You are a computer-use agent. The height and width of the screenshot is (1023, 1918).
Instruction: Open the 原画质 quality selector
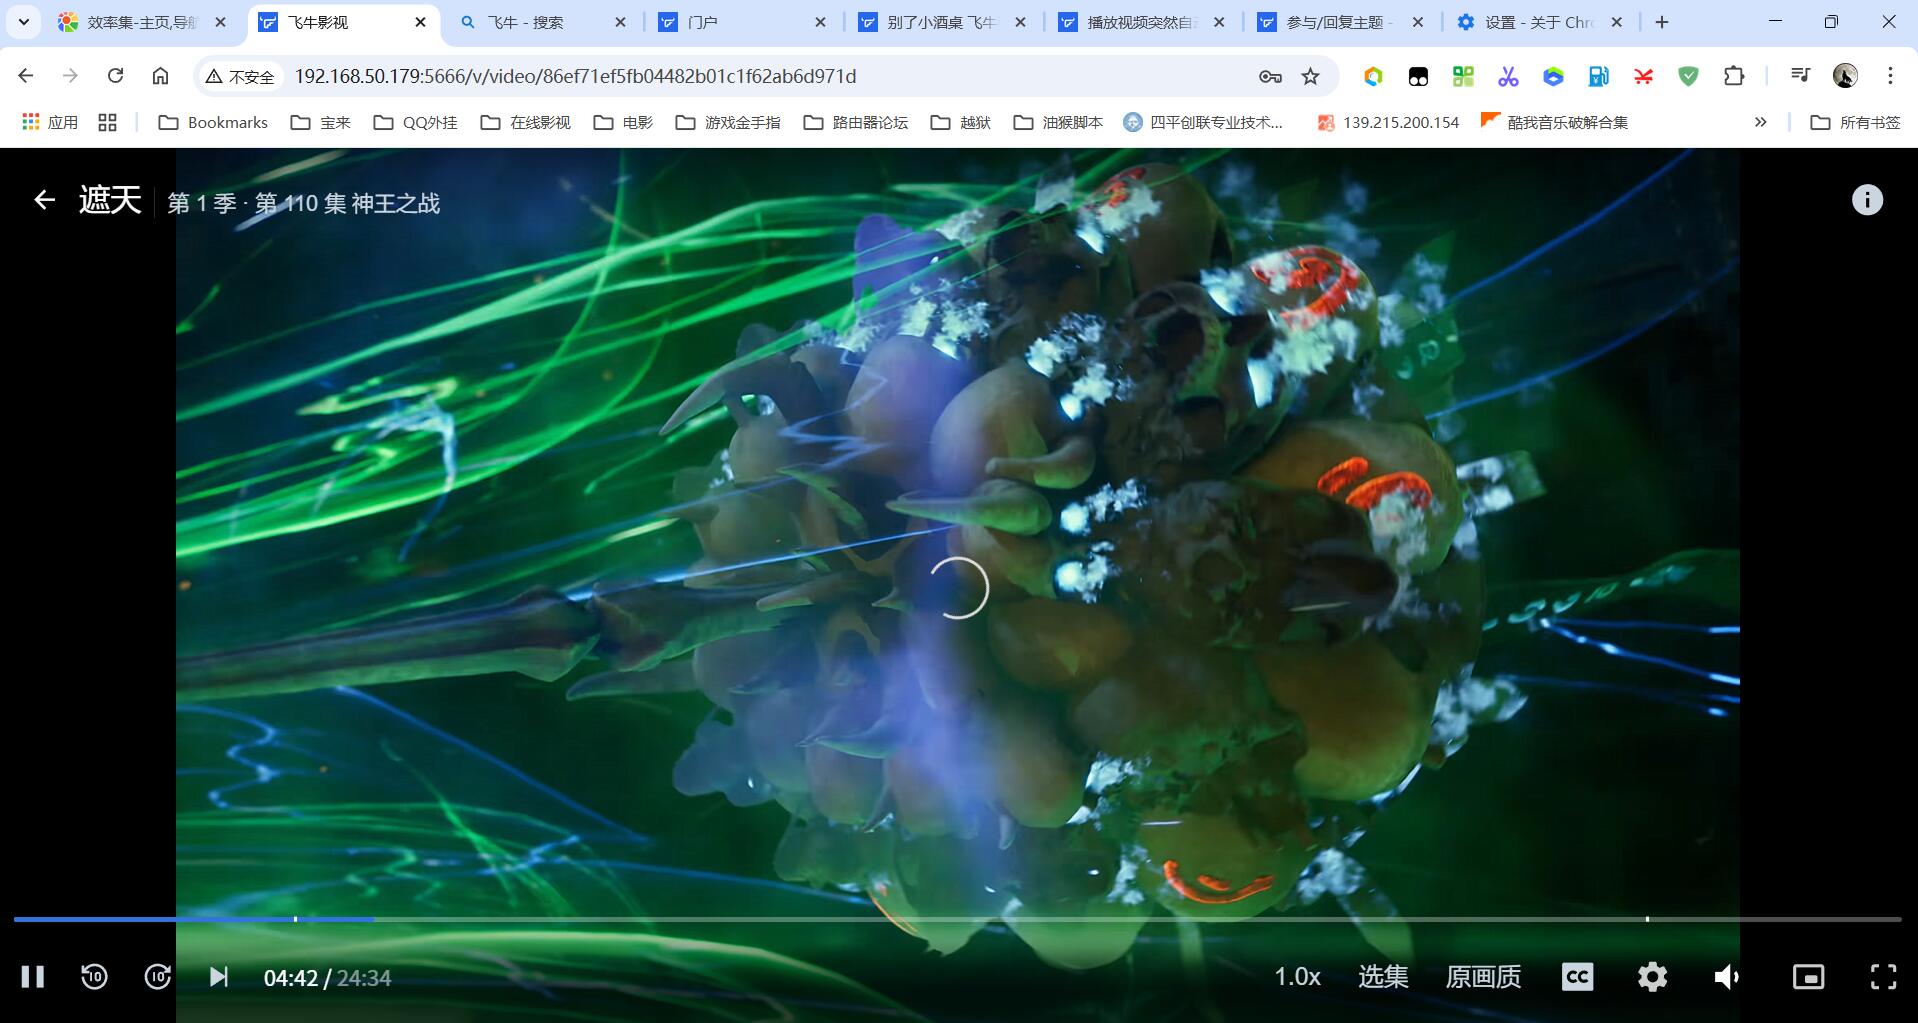[x=1483, y=977]
